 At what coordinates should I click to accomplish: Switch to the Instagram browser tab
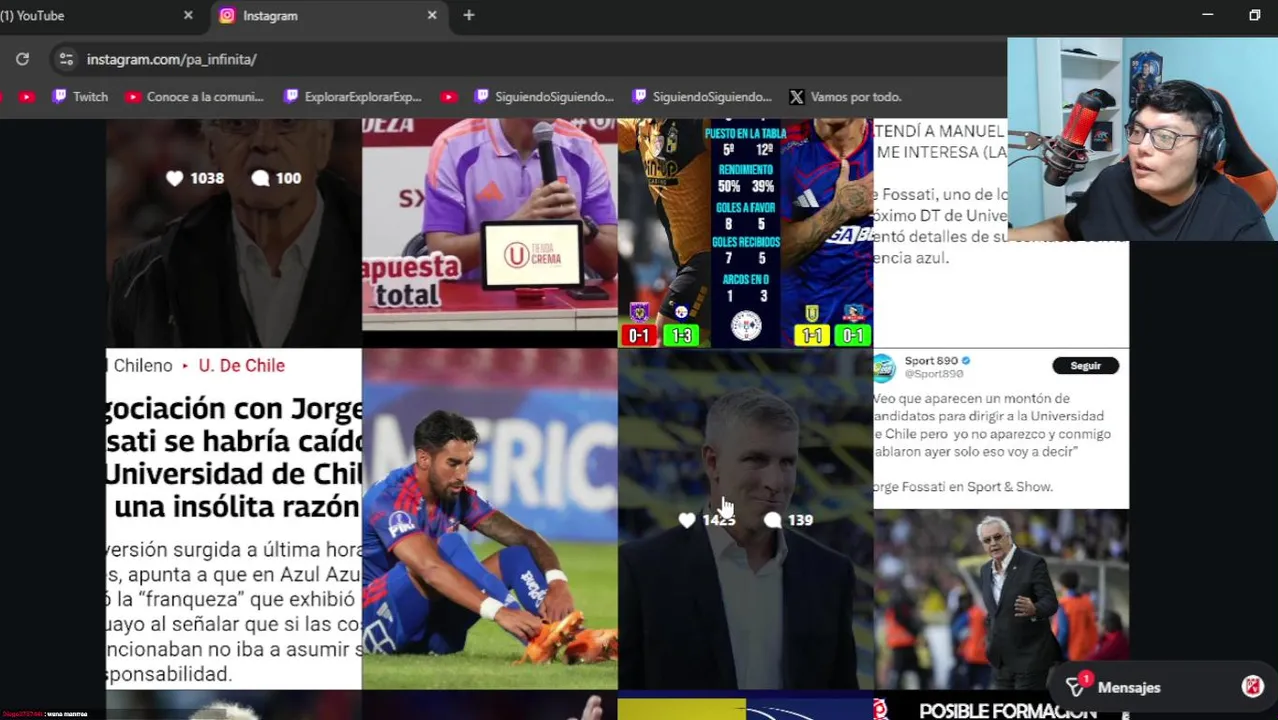click(x=330, y=16)
